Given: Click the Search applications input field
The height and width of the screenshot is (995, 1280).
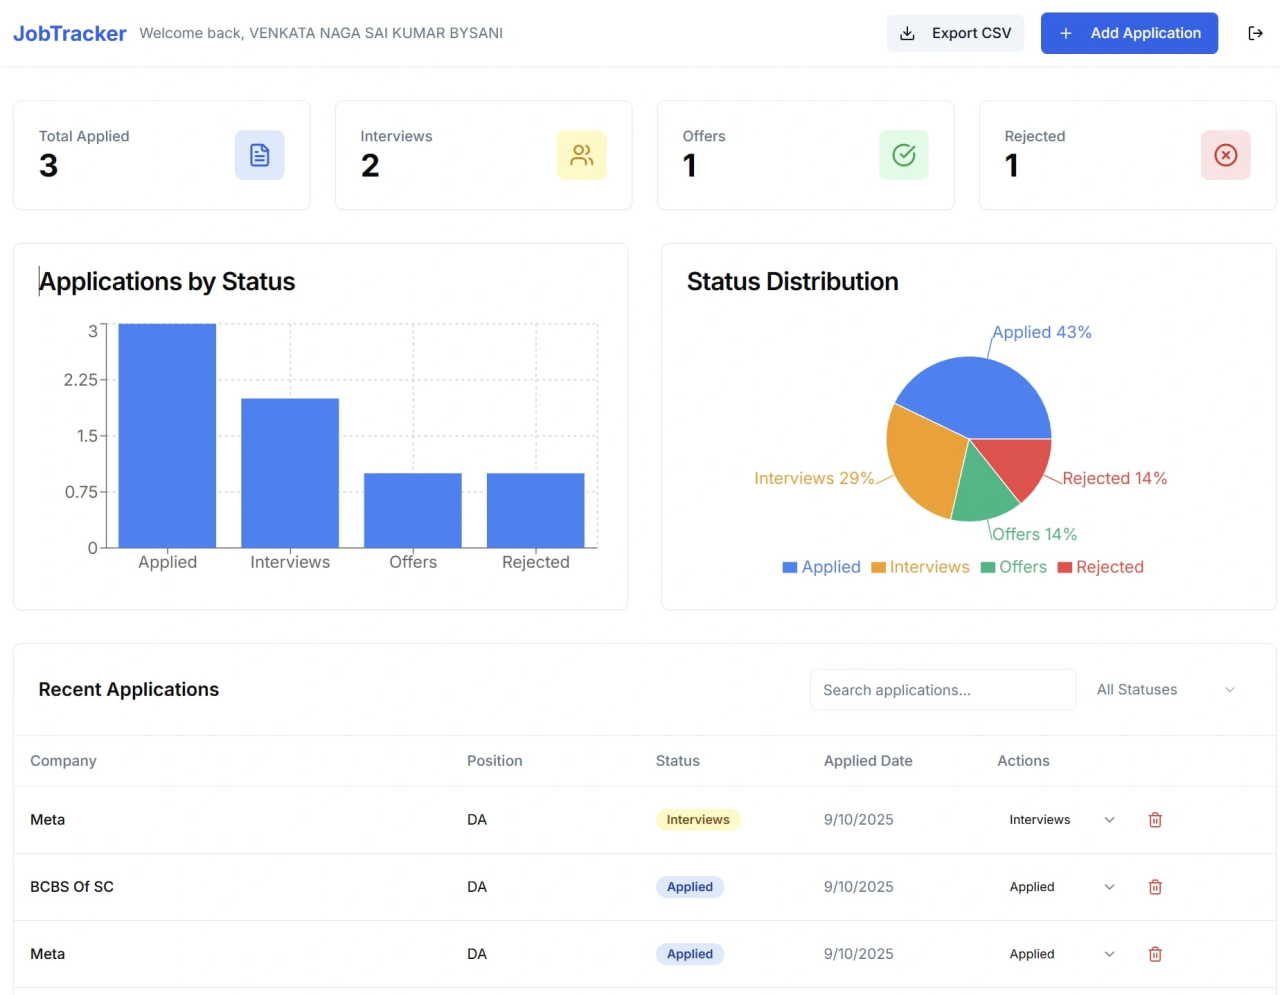Looking at the screenshot, I should tap(943, 690).
